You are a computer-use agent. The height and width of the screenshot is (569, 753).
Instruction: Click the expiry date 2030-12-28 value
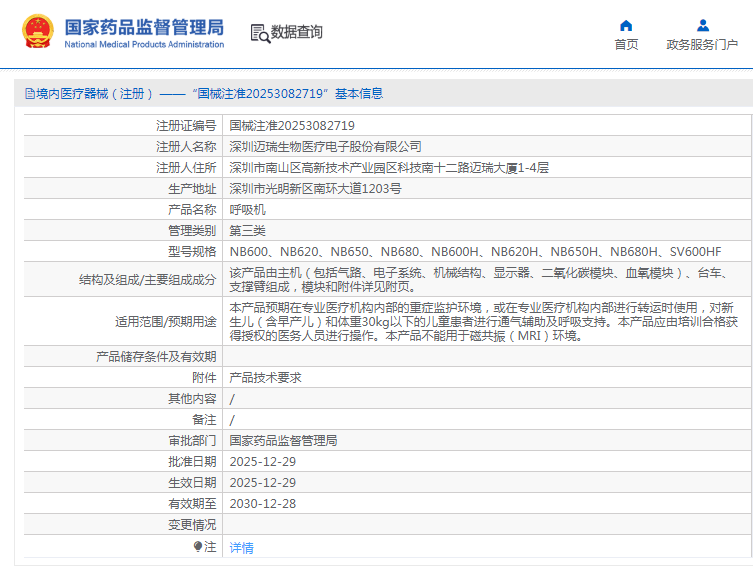pos(262,503)
